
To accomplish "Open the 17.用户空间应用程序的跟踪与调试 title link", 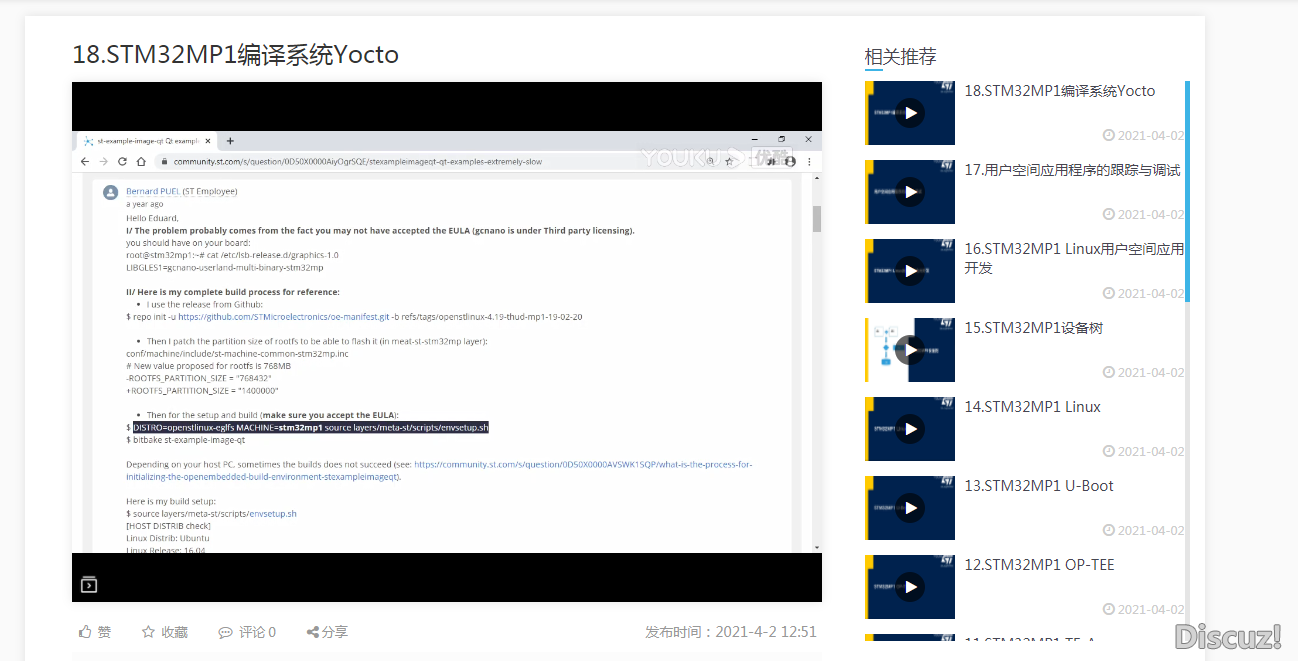I will point(1072,170).
